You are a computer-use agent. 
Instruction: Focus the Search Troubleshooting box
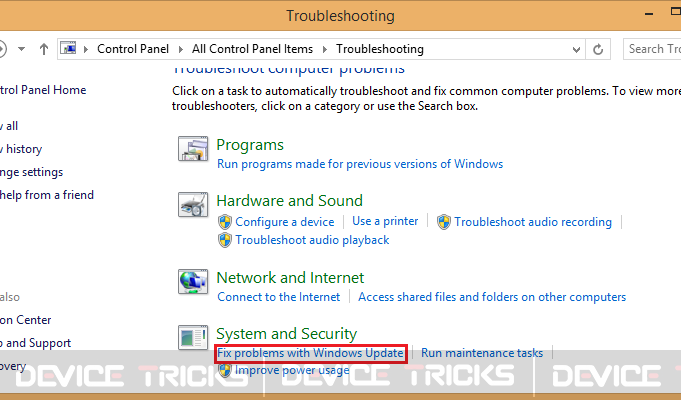[x=652, y=49]
